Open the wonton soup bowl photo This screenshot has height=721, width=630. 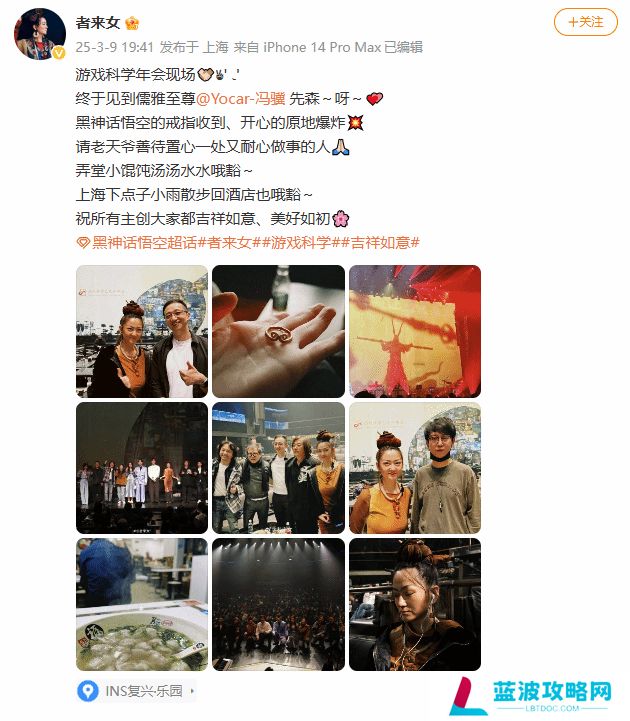click(x=142, y=604)
